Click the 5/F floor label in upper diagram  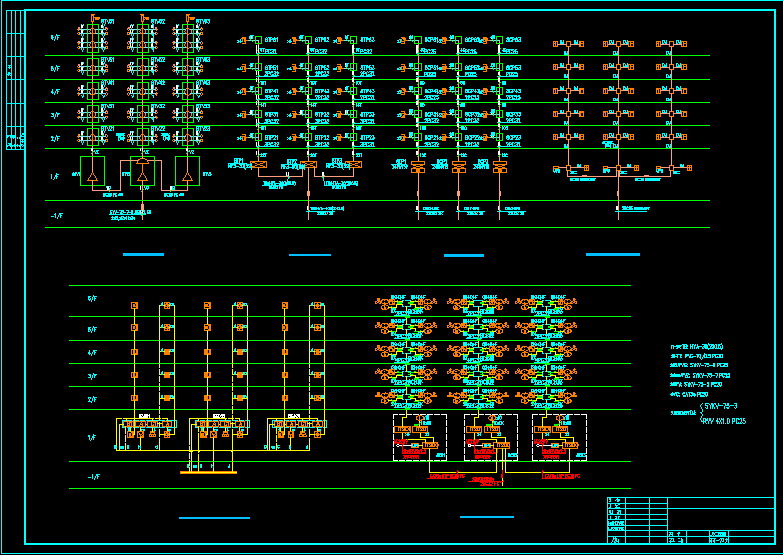coord(55,68)
